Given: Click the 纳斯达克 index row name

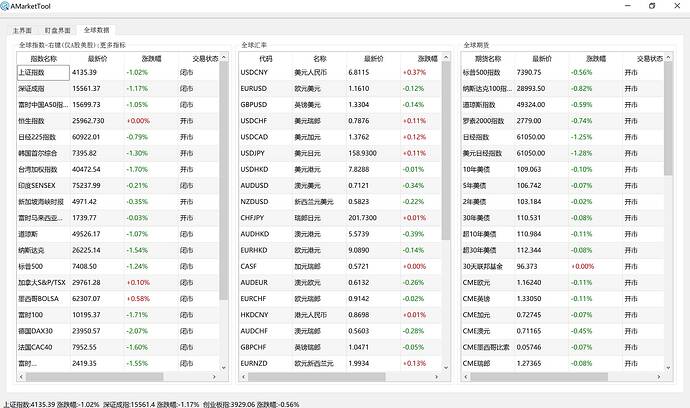Looking at the screenshot, I should pos(31,250).
